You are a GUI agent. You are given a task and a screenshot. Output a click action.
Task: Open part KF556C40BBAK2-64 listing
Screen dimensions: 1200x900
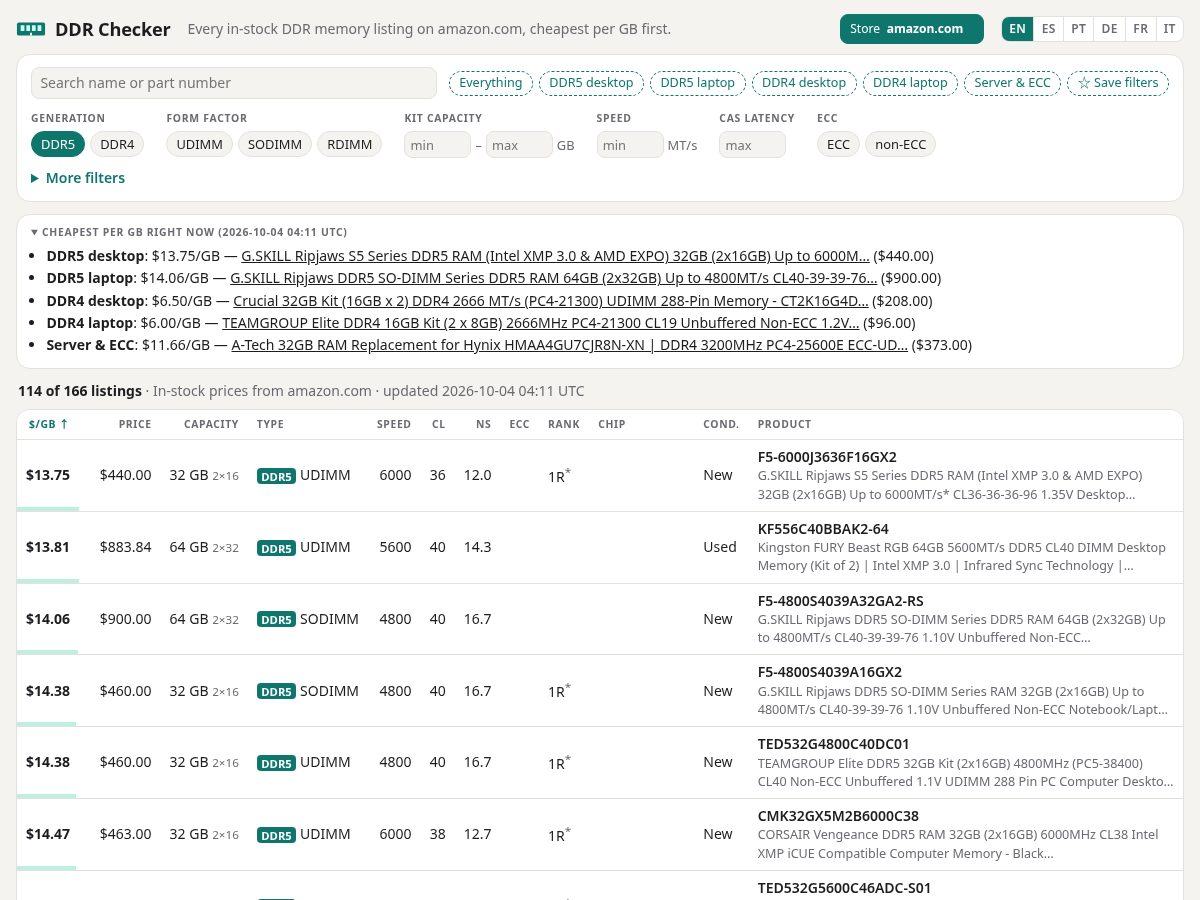823,529
